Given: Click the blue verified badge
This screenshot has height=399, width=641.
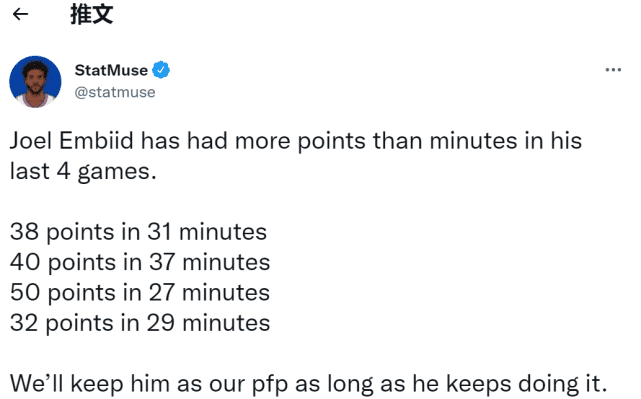Looking at the screenshot, I should (x=161, y=70).
